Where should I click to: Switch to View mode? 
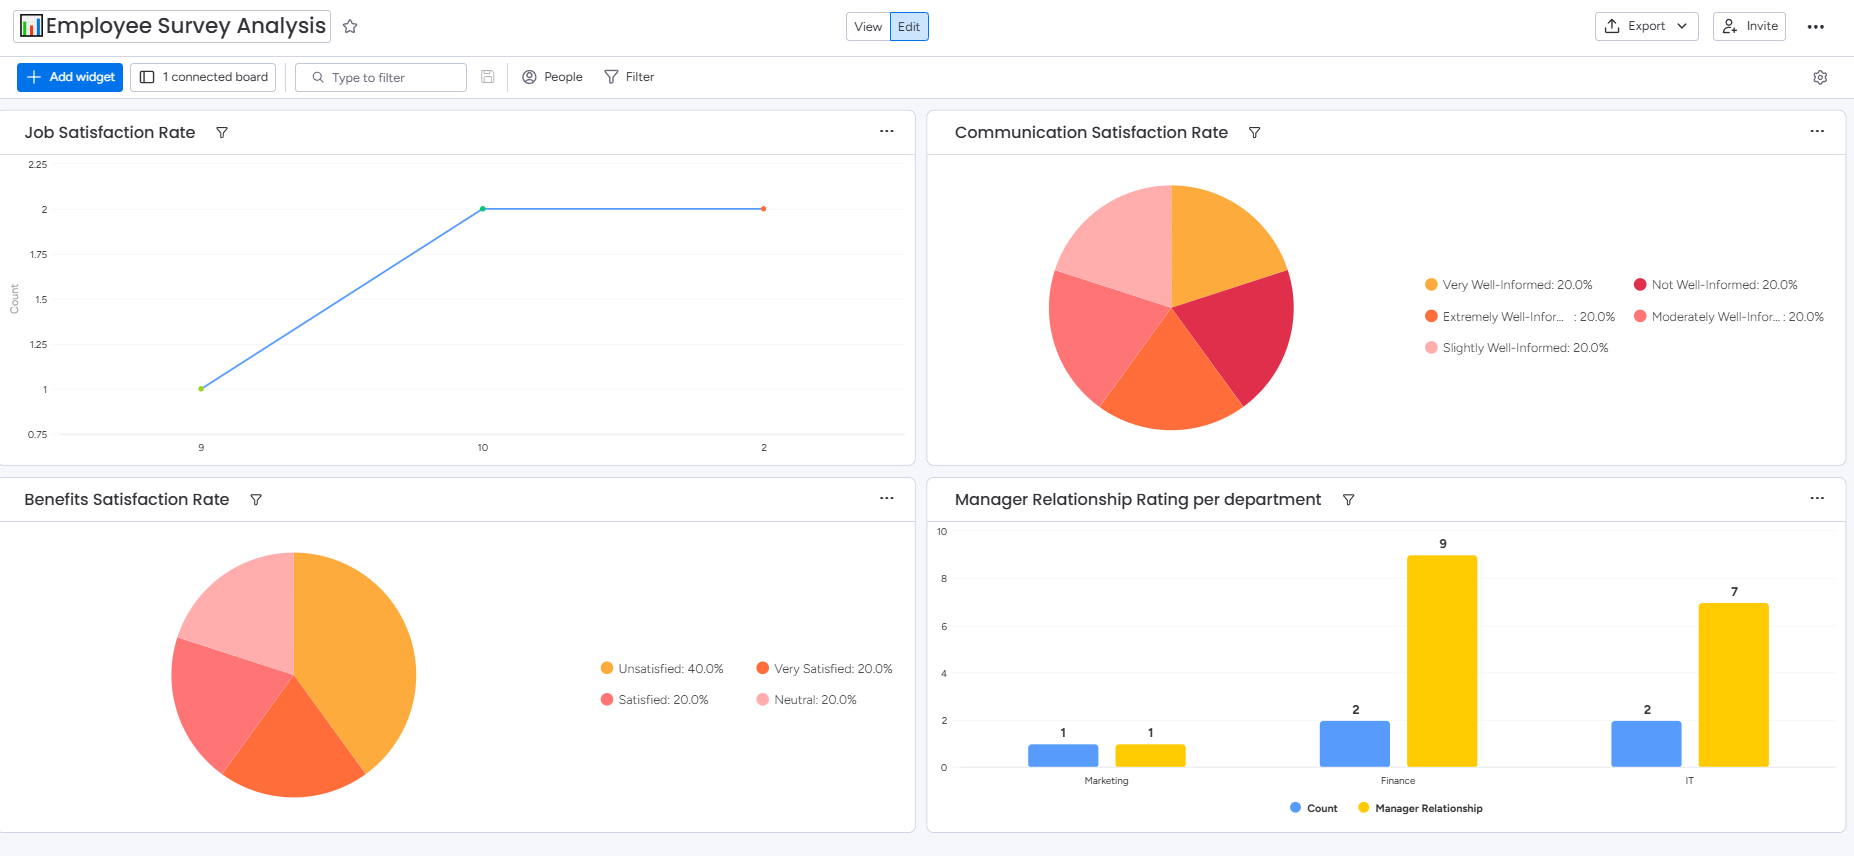(x=868, y=27)
